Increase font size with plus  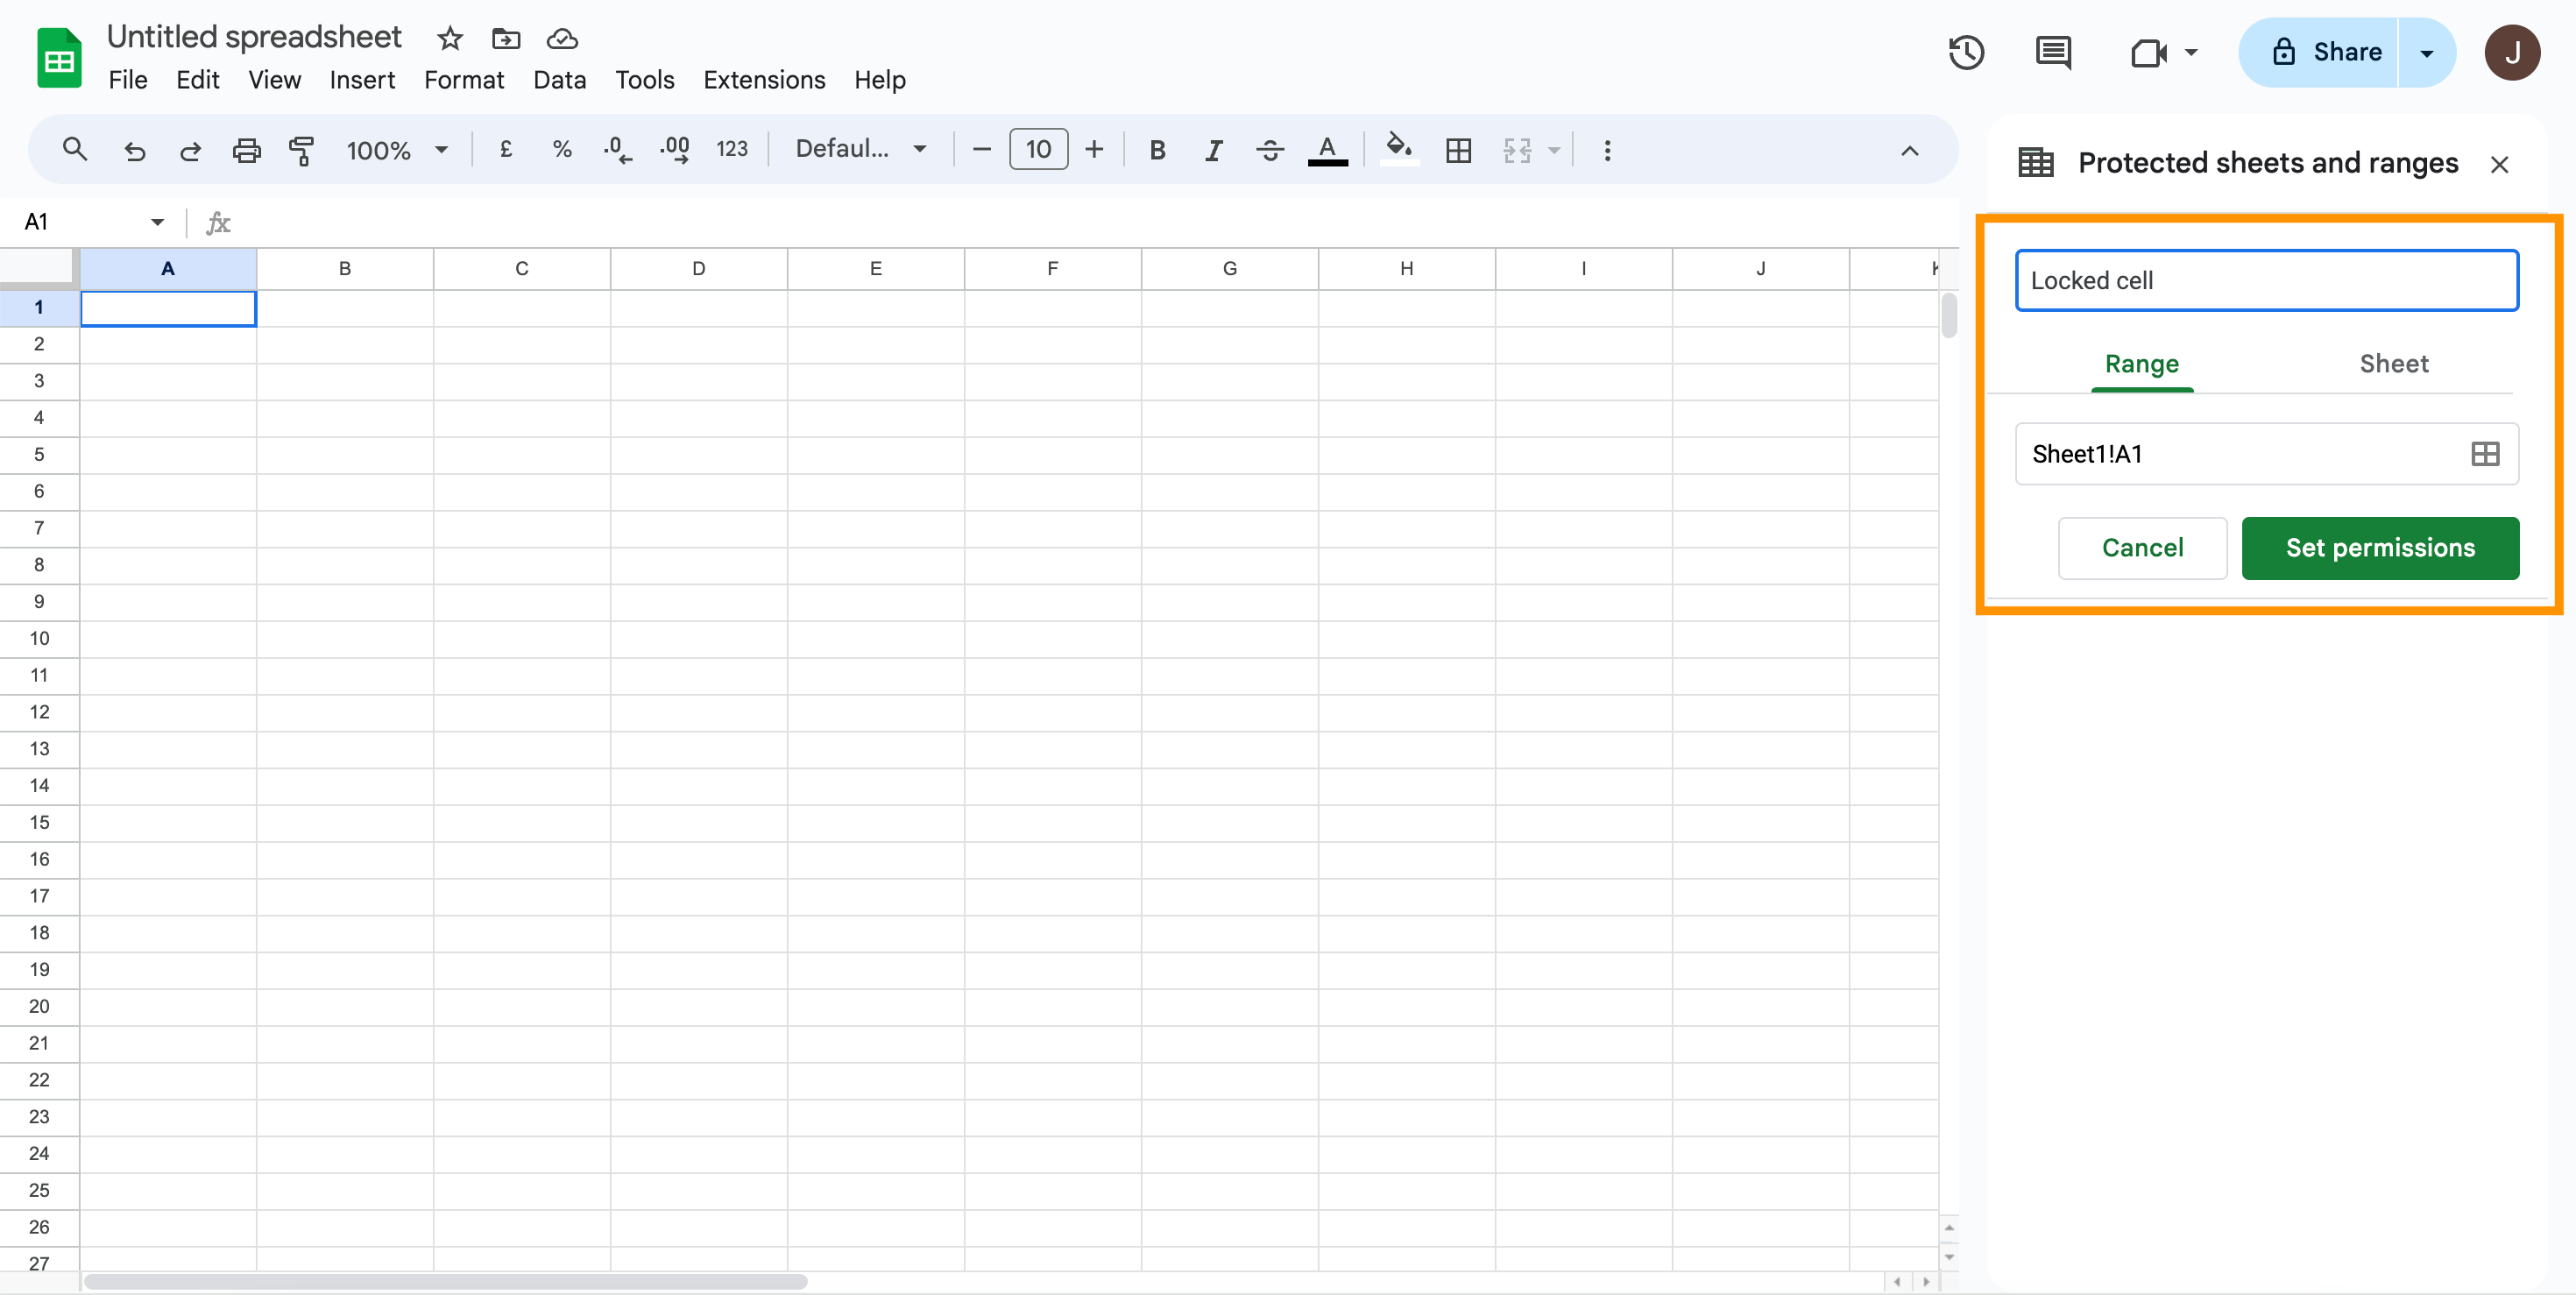1094,150
